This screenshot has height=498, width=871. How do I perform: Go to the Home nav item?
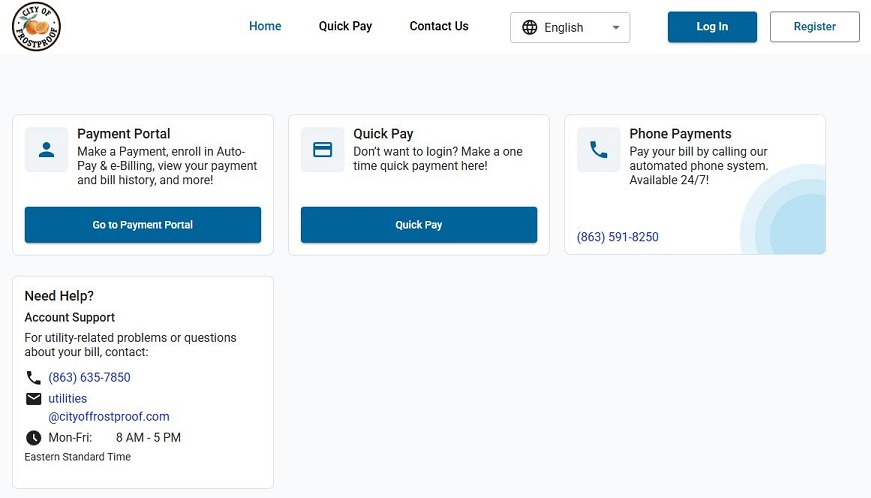[265, 26]
